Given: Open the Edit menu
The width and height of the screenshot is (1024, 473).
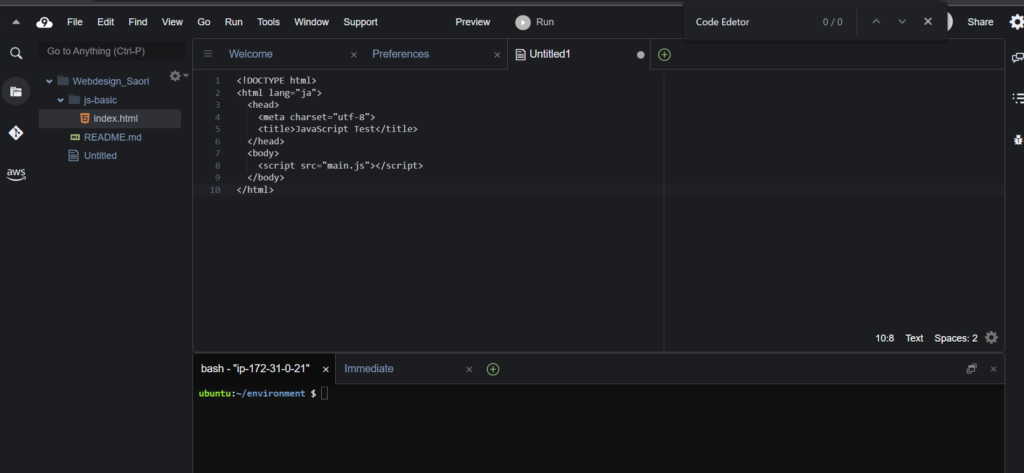Looking at the screenshot, I should coord(106,22).
